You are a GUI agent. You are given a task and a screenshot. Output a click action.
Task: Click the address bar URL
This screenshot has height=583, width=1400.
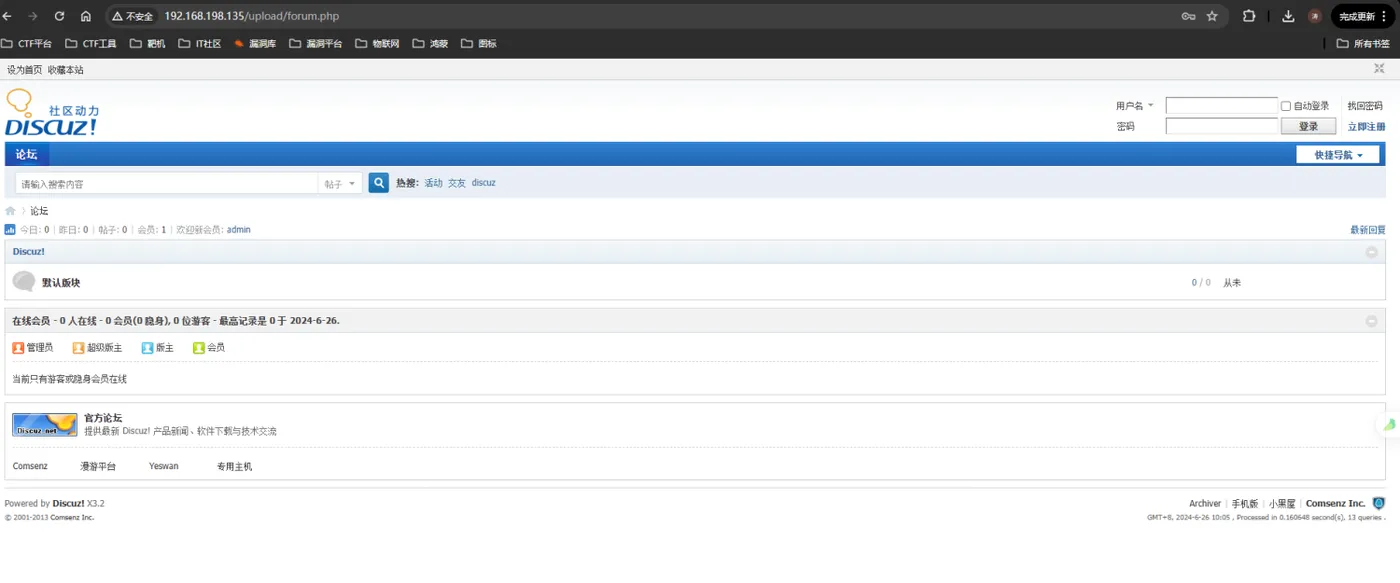tap(252, 16)
